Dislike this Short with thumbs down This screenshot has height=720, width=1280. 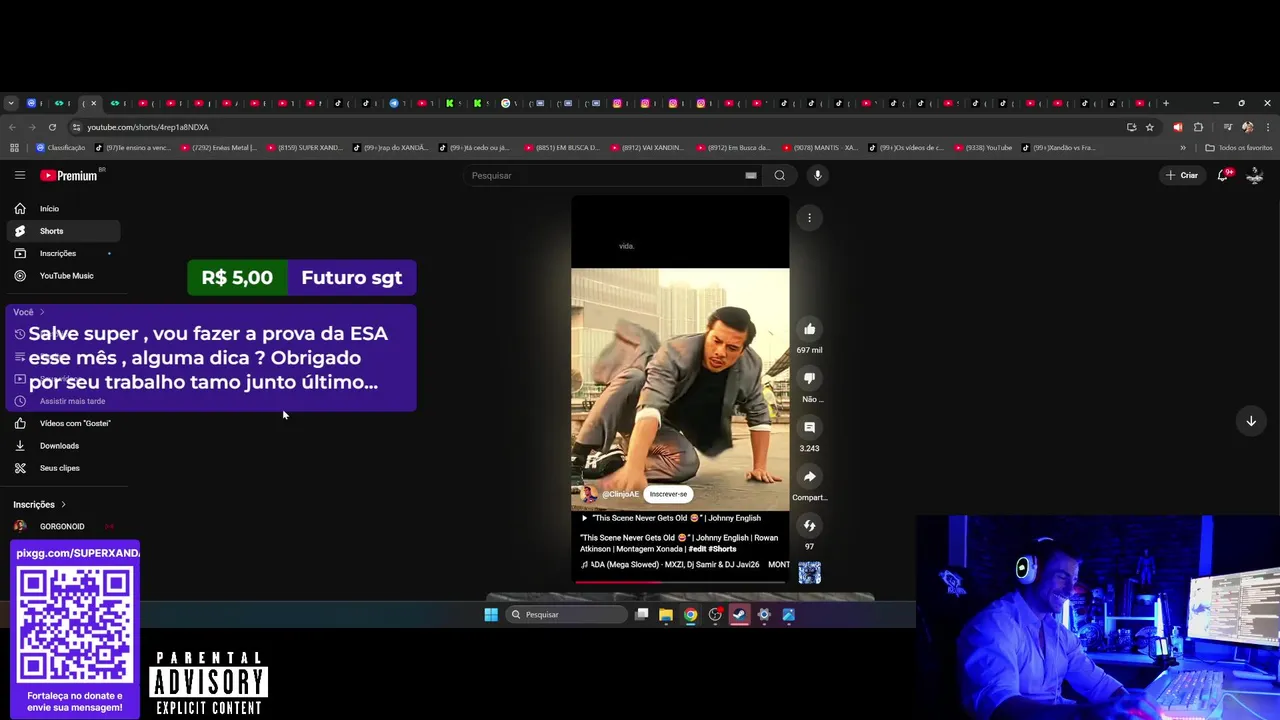pyautogui.click(x=809, y=378)
